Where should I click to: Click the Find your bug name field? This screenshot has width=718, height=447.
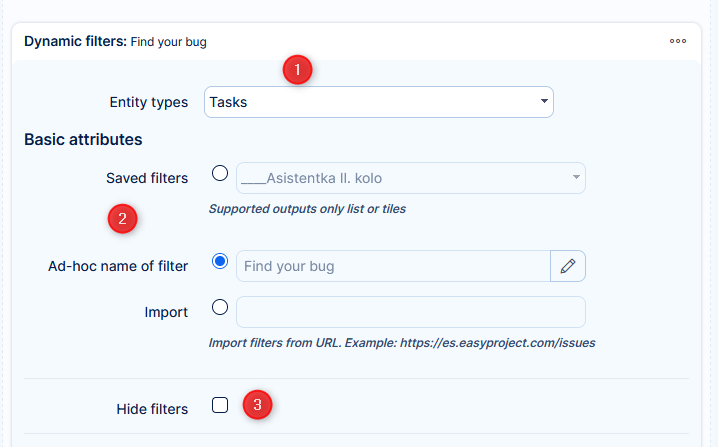(393, 266)
